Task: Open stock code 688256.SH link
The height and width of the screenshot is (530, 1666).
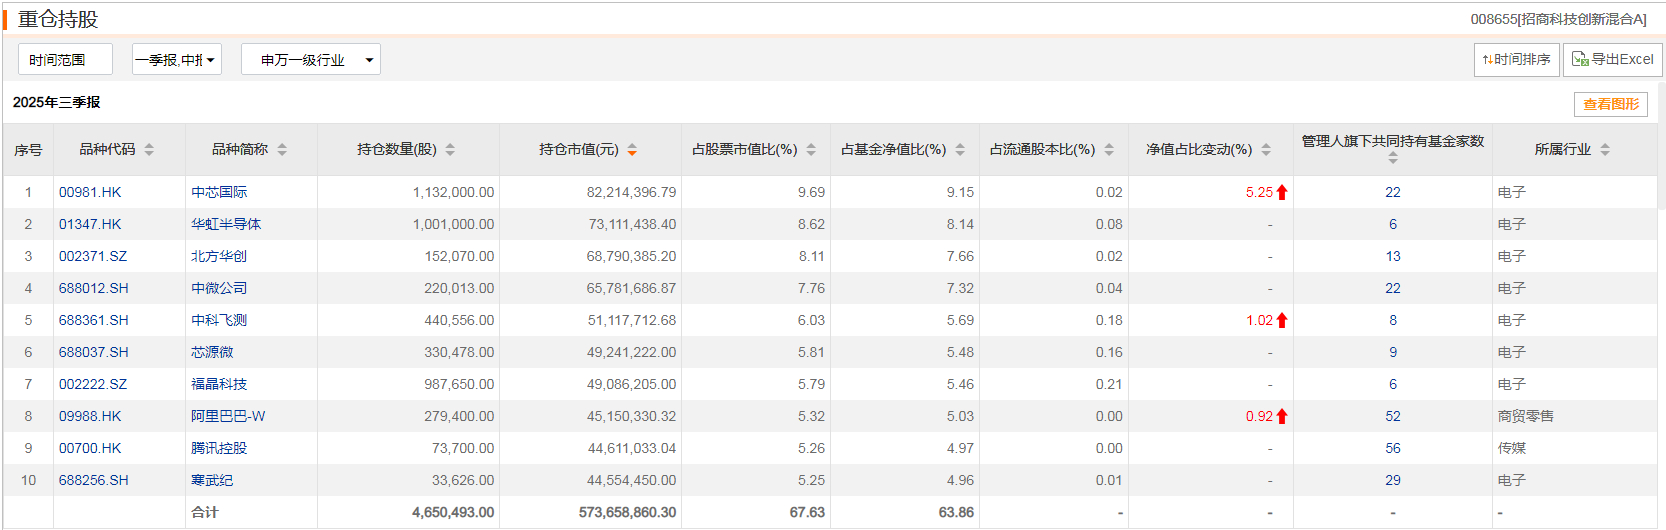Action: (94, 481)
